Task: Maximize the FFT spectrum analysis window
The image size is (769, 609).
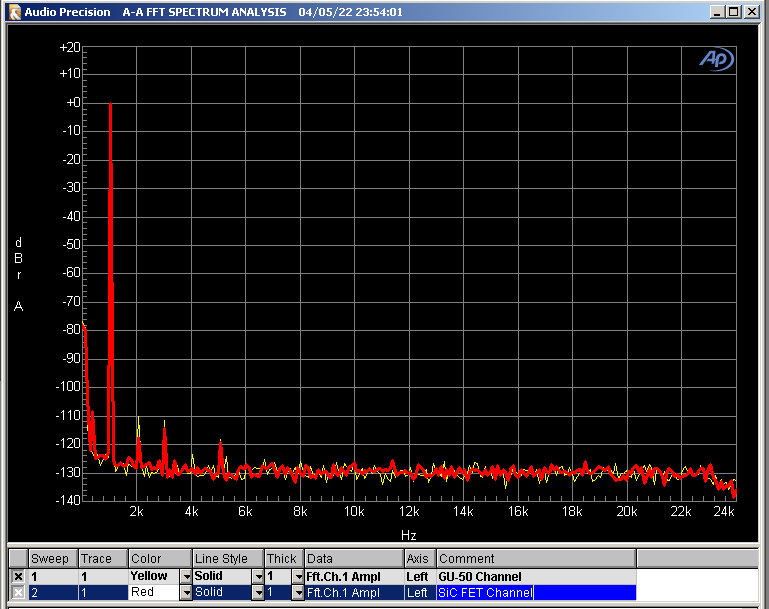Action: (x=733, y=12)
